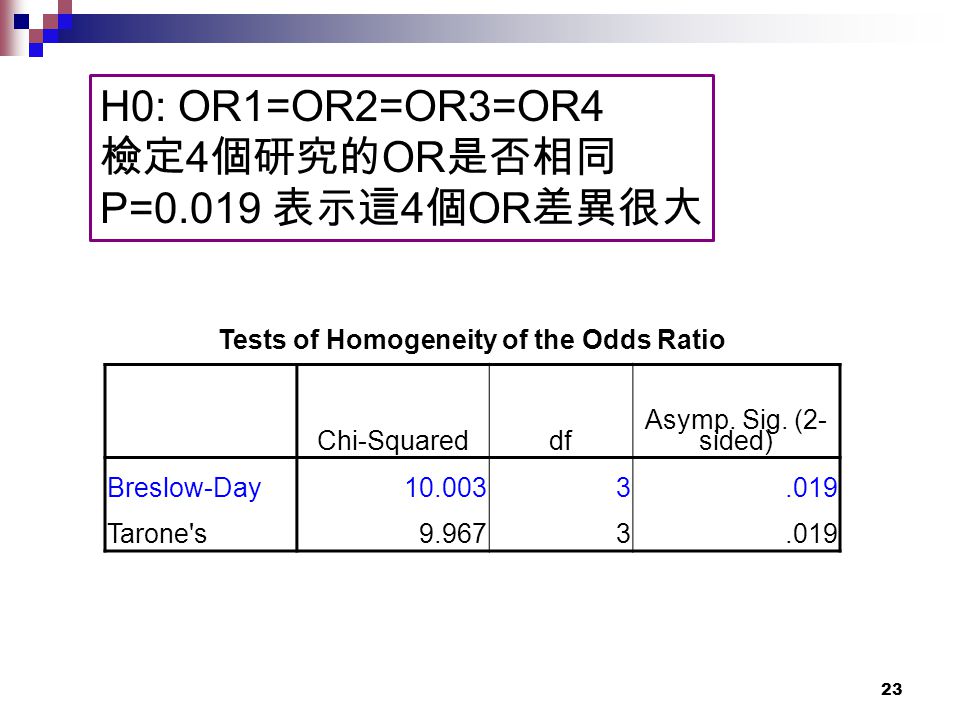Click the Tests of Homogeneity table title

(472, 339)
